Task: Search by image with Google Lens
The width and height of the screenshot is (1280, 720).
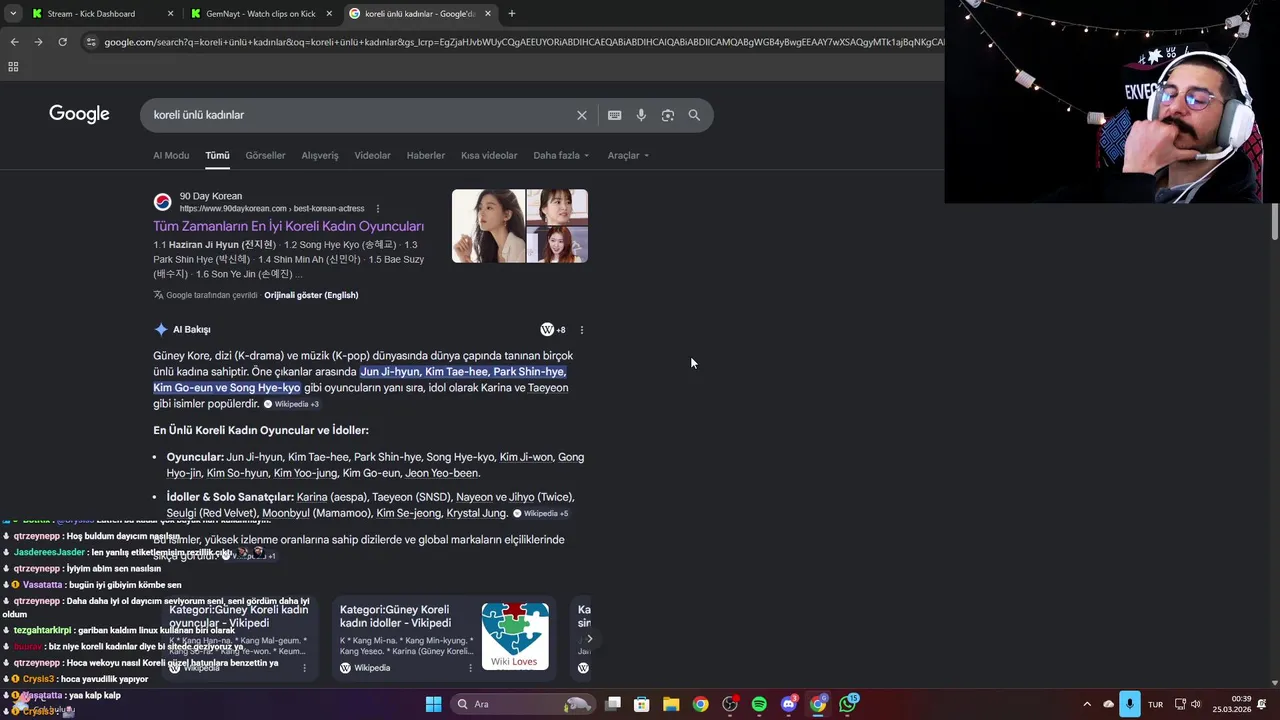Action: (668, 115)
